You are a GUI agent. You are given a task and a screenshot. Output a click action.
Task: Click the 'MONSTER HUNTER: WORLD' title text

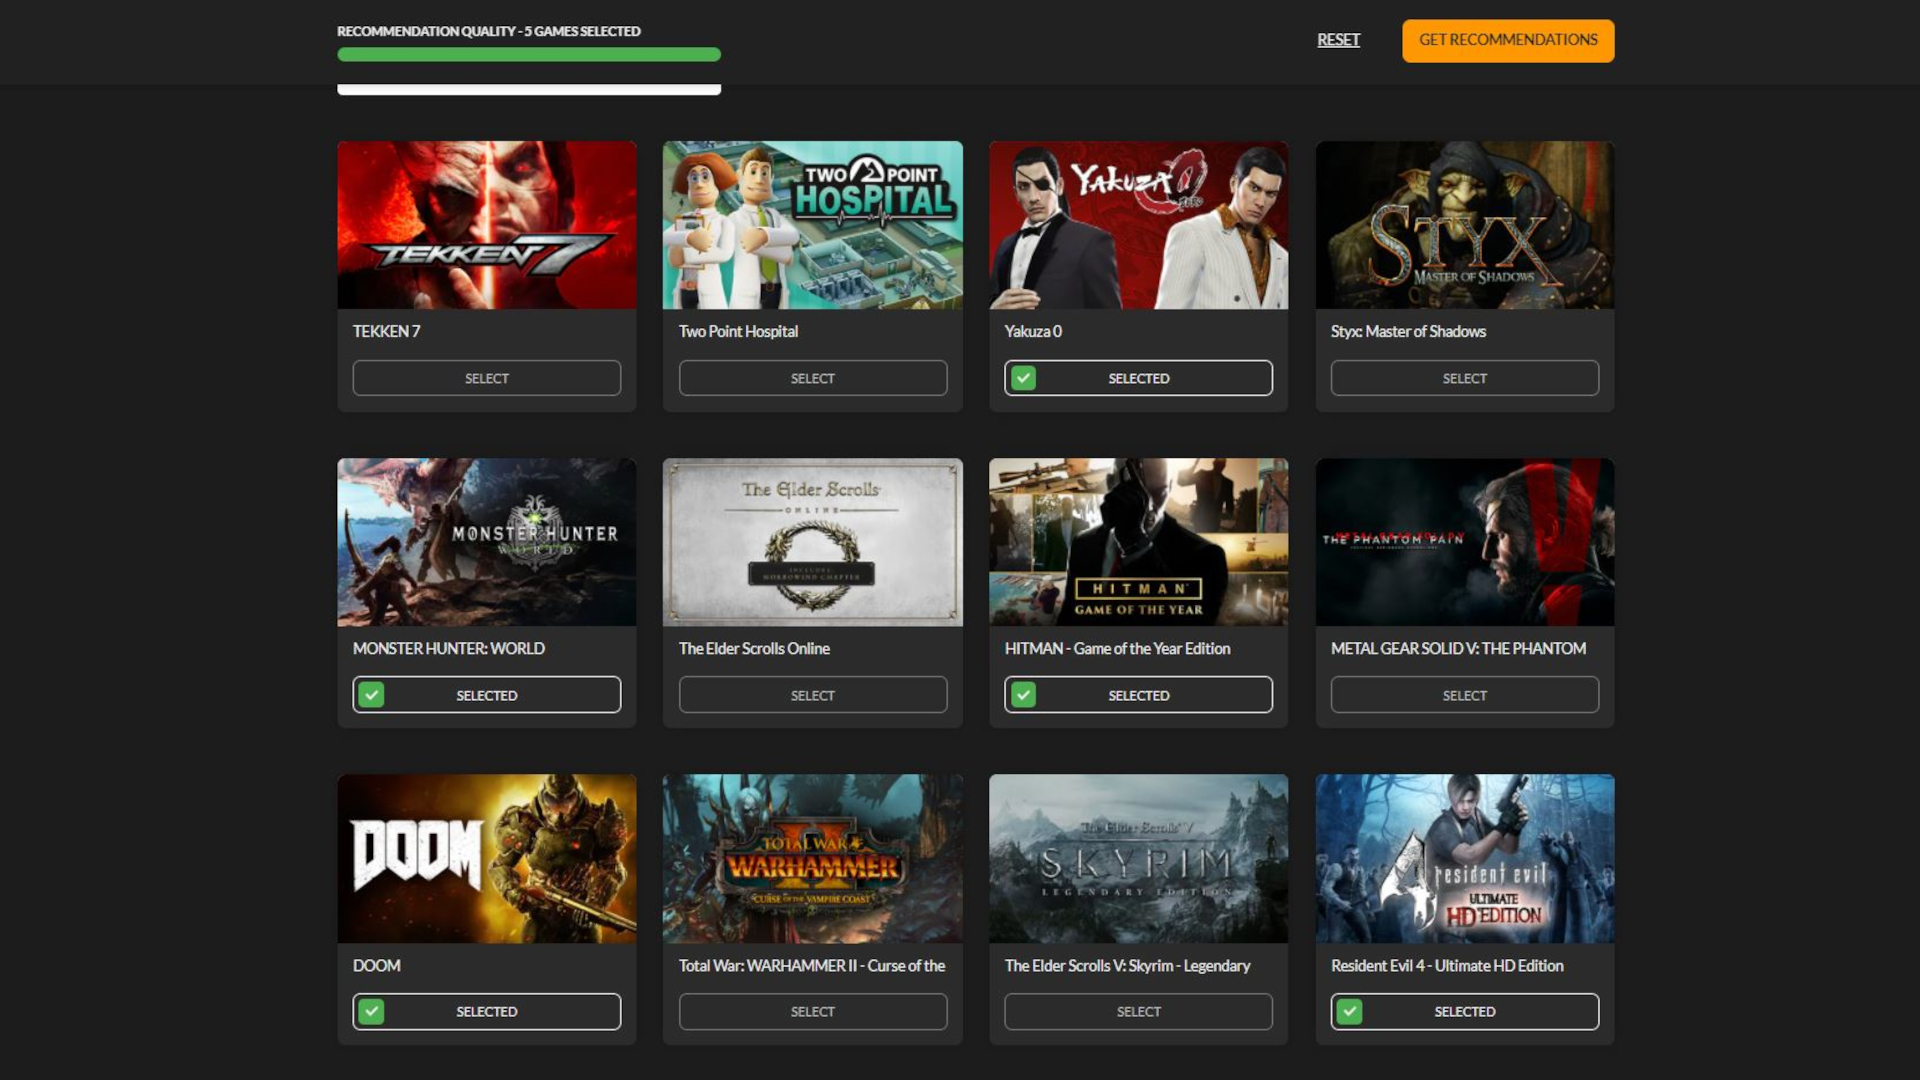tap(449, 648)
